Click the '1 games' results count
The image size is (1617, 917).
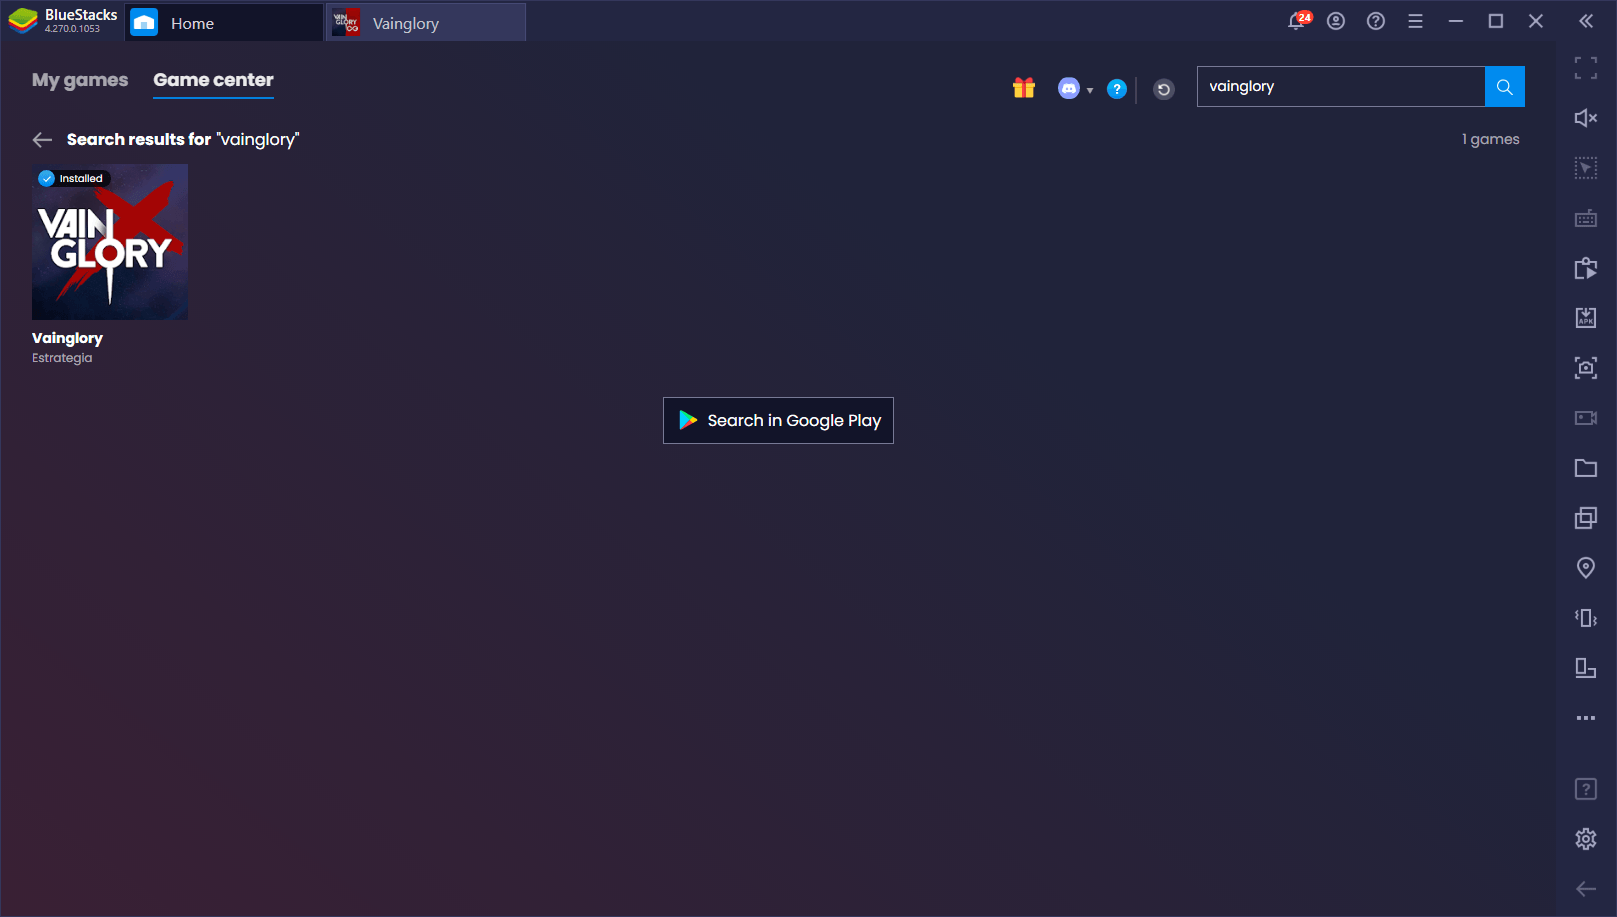[x=1491, y=139]
